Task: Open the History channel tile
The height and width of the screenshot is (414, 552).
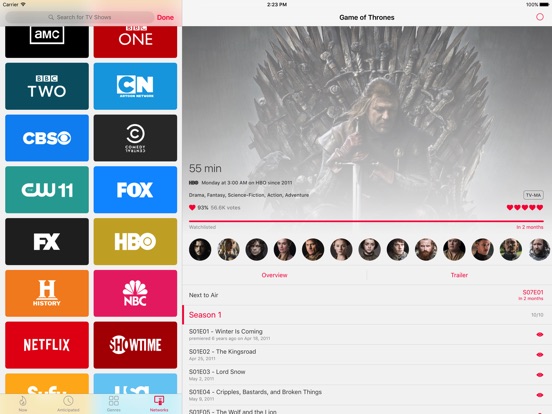Action: 47,293
